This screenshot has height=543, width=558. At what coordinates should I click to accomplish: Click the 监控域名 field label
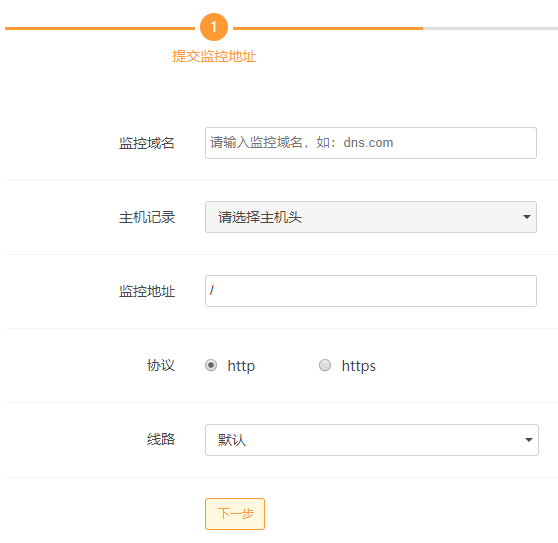point(147,143)
